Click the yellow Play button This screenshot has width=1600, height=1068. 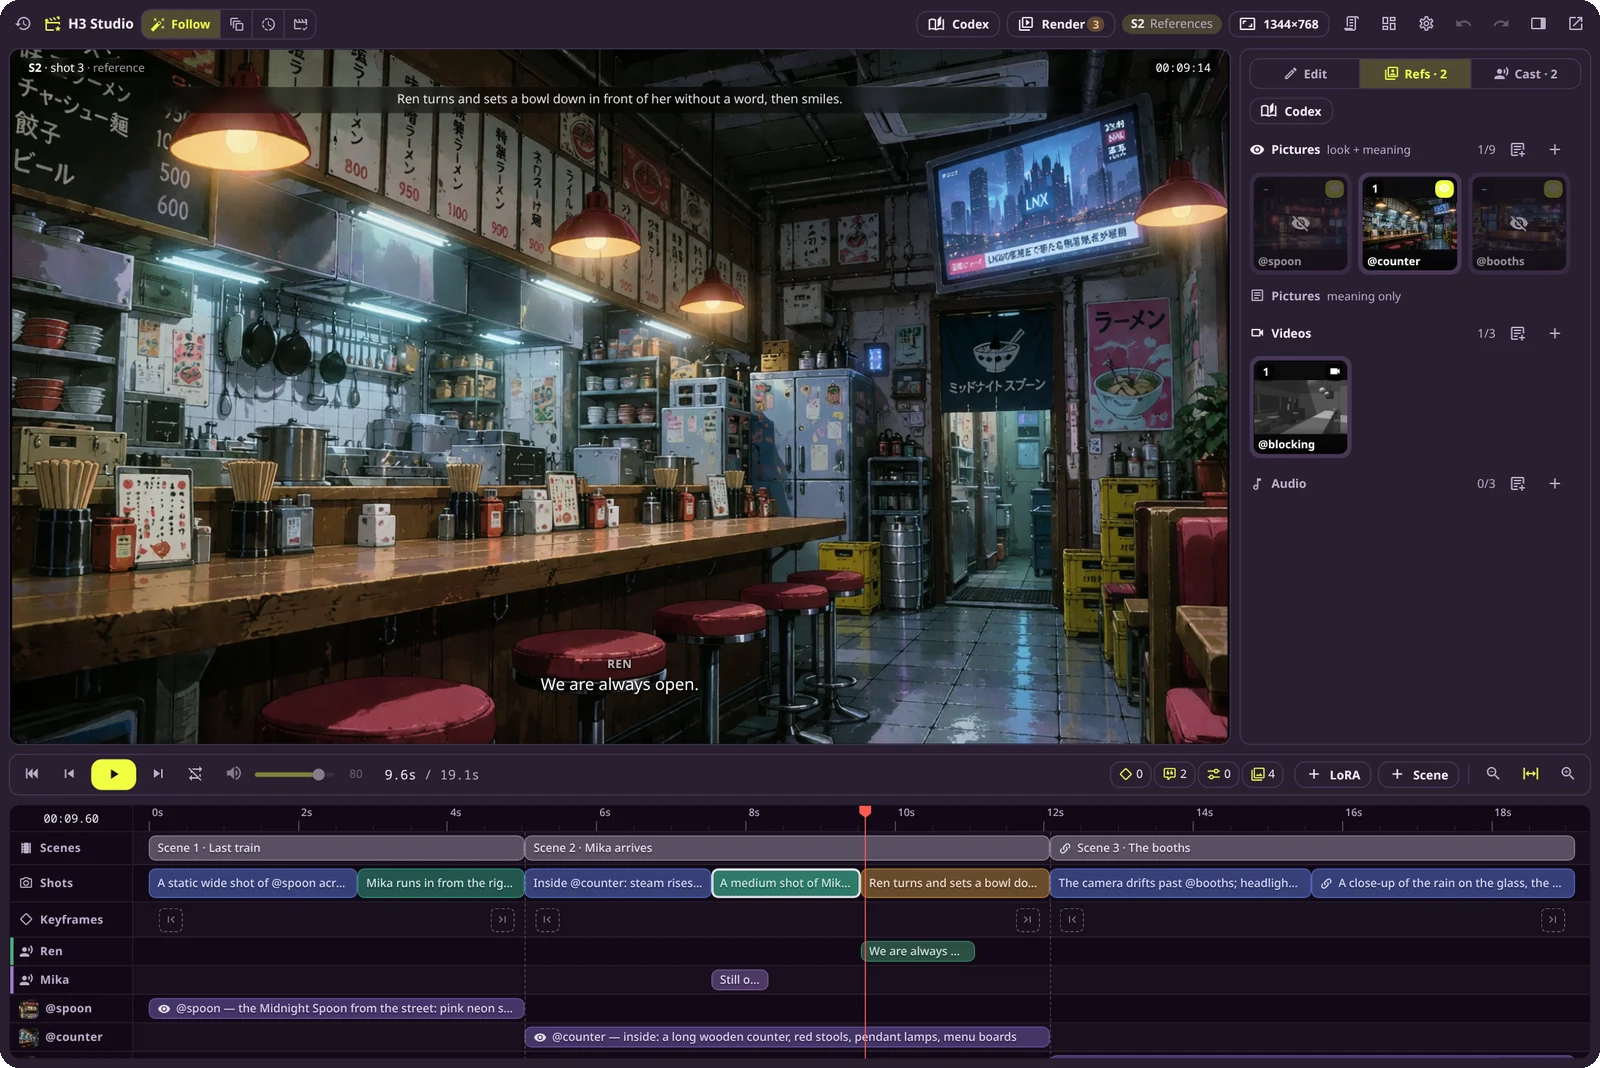tap(113, 774)
